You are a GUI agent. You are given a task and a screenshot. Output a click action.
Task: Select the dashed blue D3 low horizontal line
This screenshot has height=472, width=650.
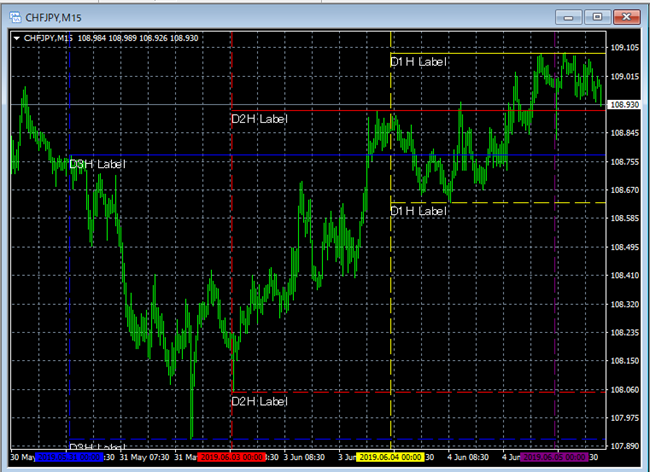tap(337, 439)
